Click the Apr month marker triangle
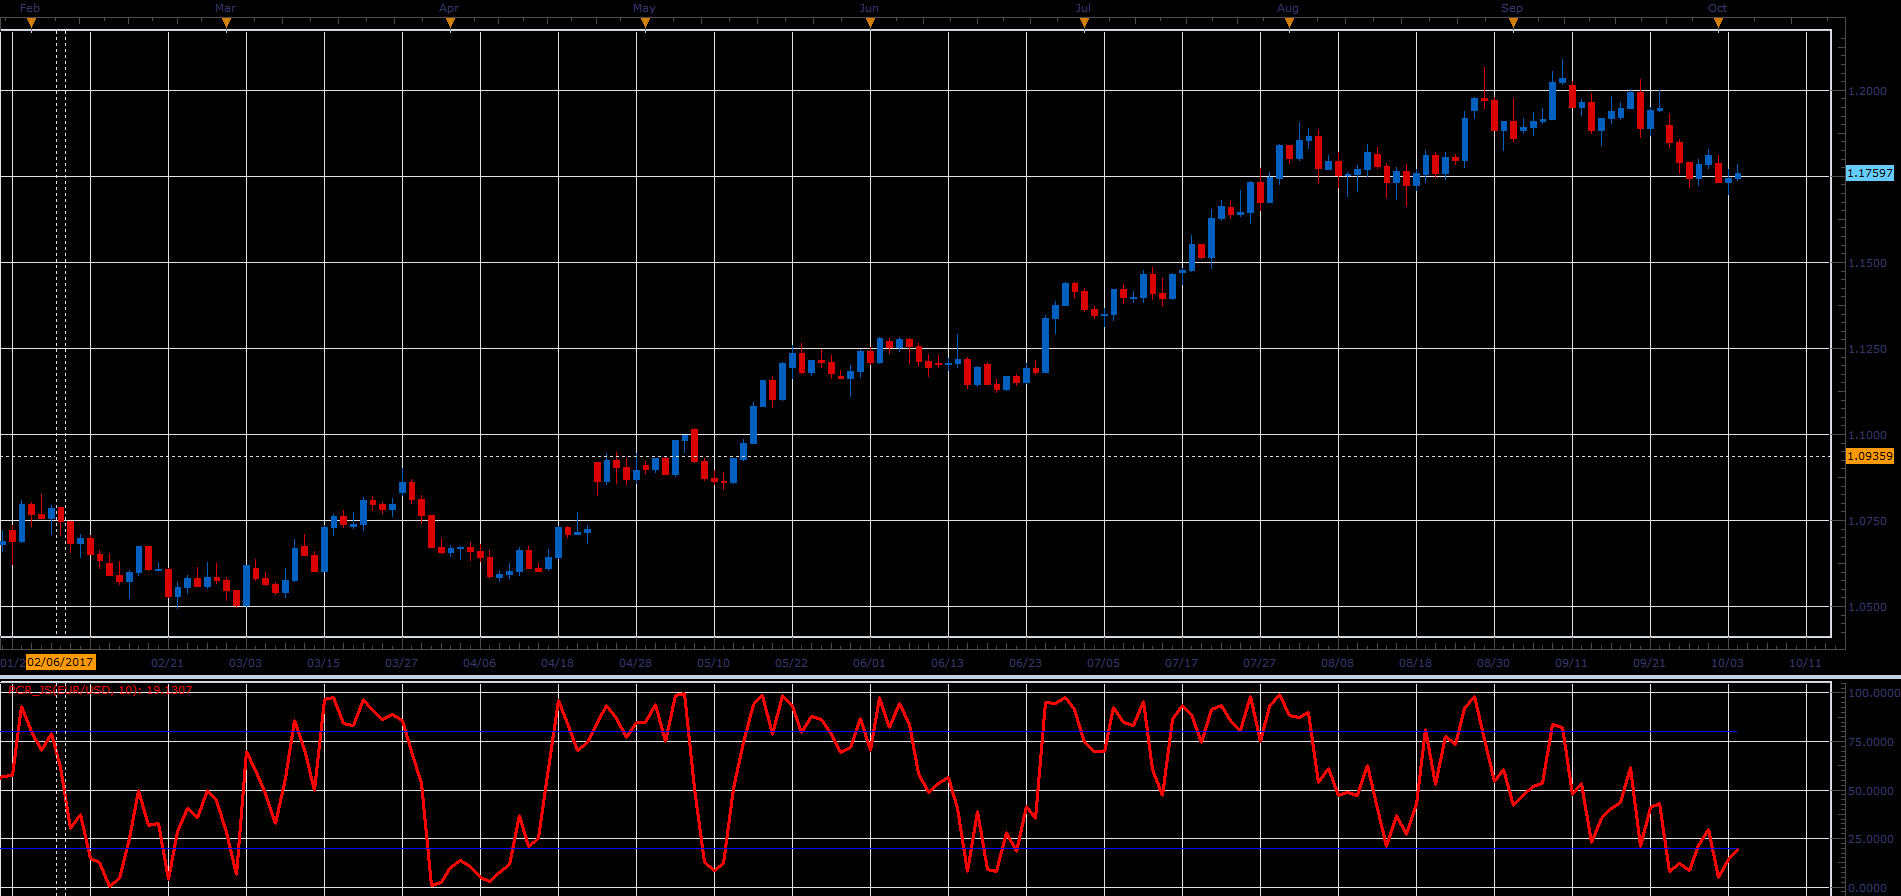The width and height of the screenshot is (1901, 896). [450, 23]
